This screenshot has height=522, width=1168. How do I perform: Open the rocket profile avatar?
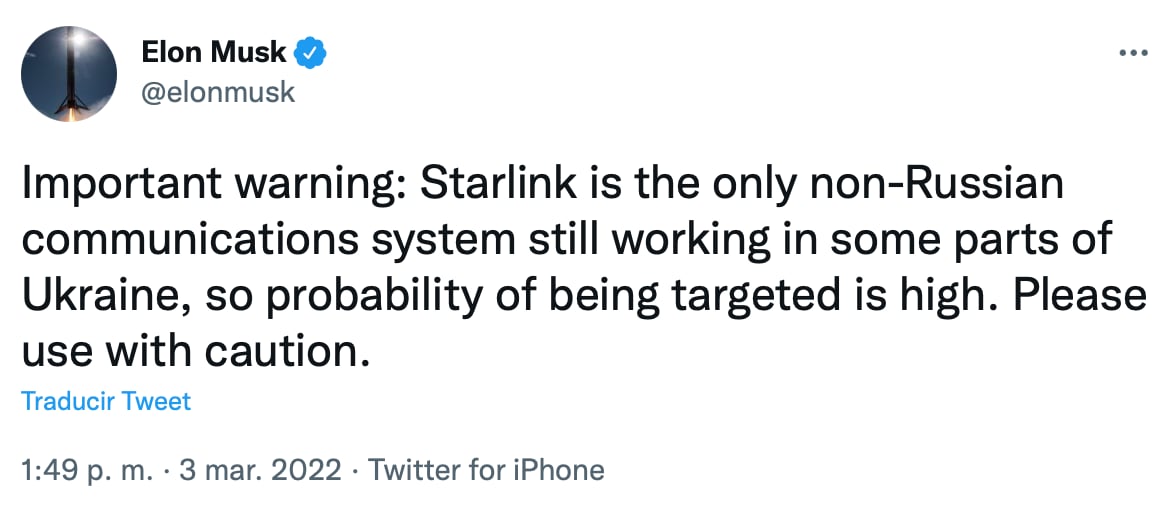tap(69, 74)
